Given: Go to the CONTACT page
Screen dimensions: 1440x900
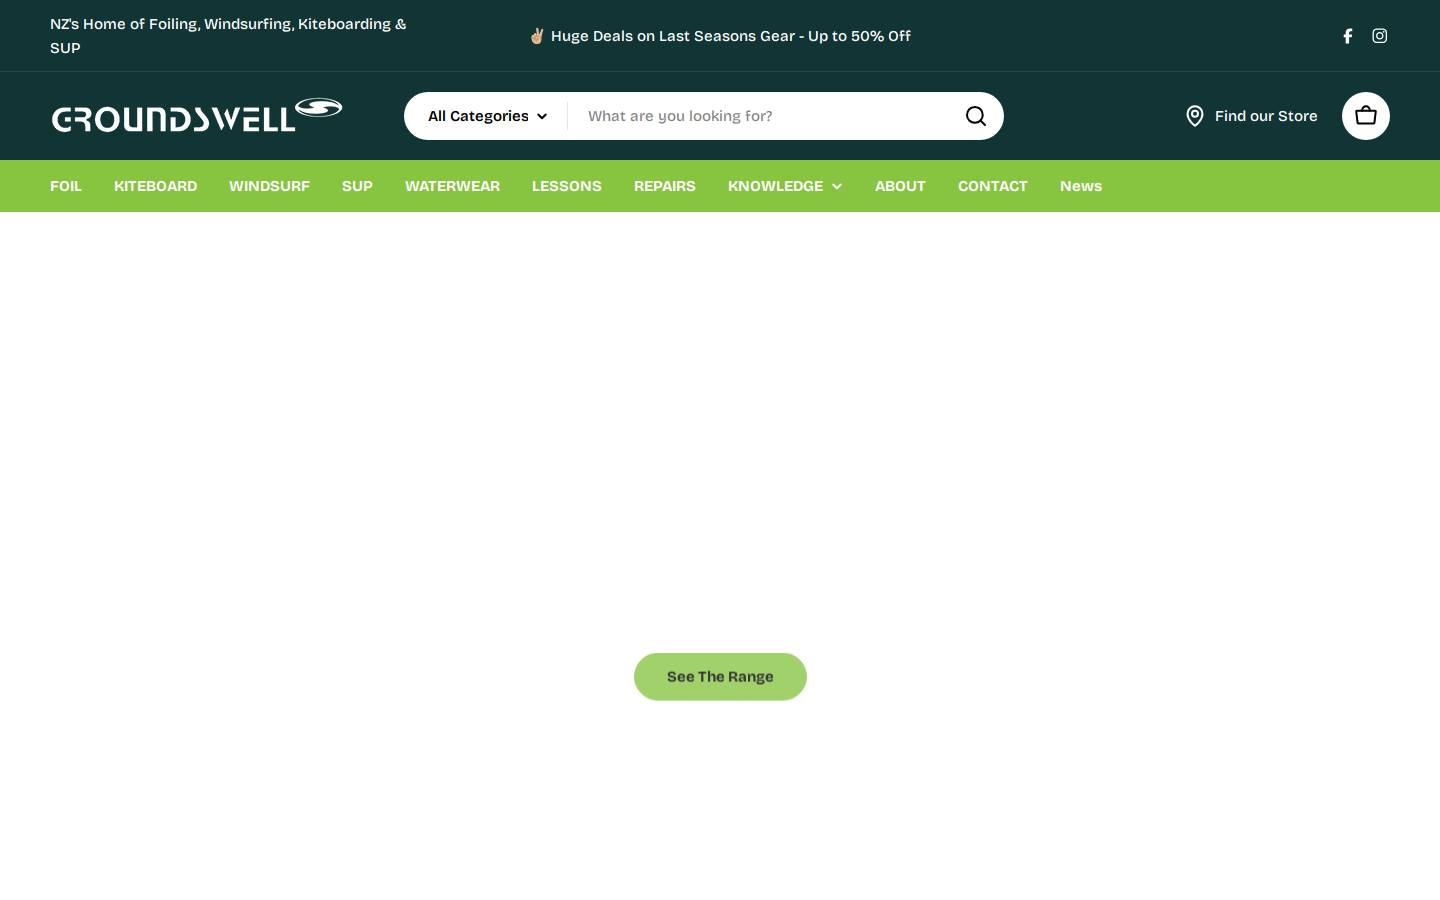Looking at the screenshot, I should [993, 186].
